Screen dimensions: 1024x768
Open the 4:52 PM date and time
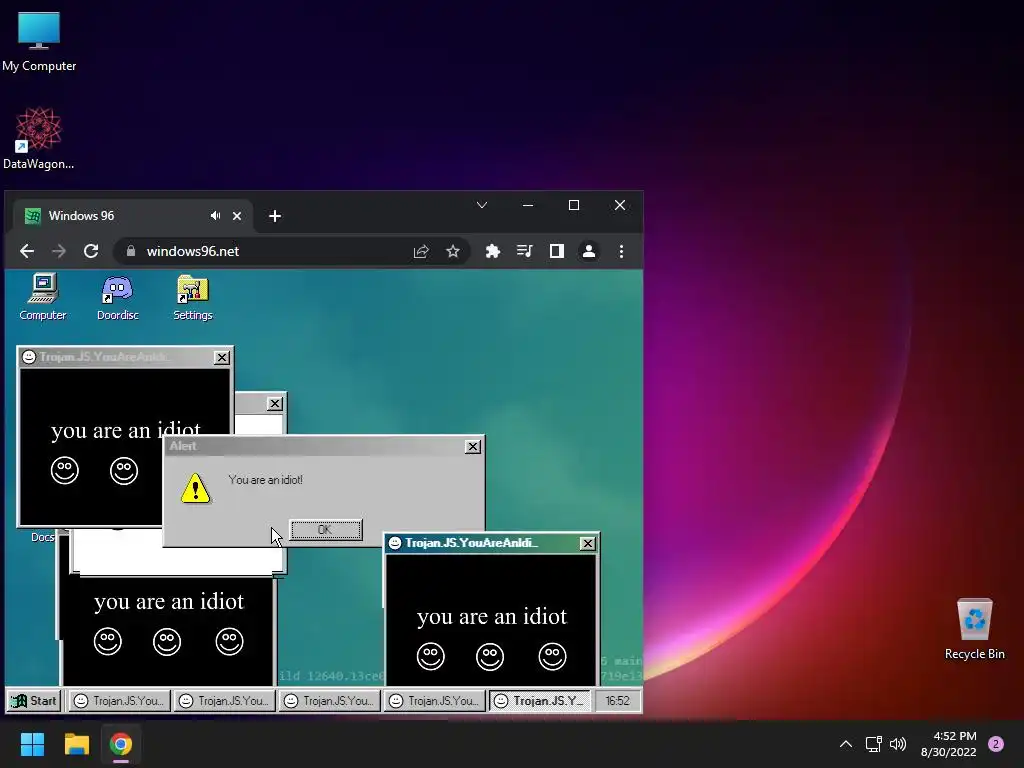(x=949, y=744)
